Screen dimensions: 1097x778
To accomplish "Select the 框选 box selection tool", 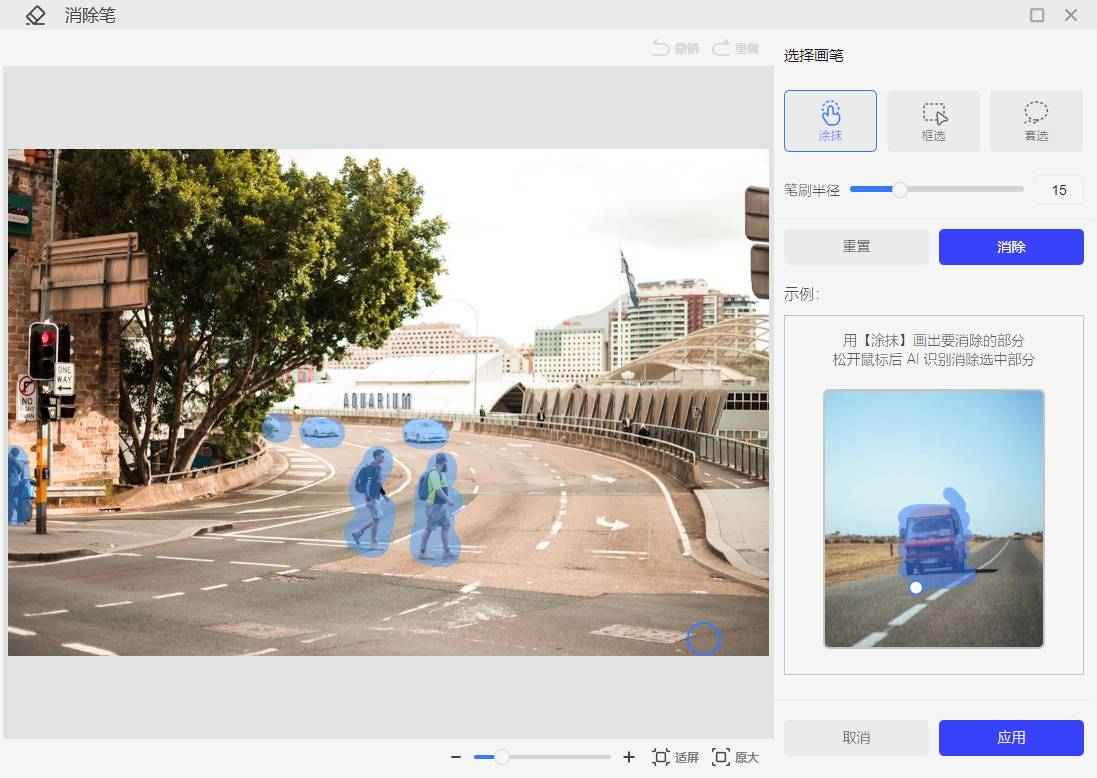I will [x=933, y=121].
